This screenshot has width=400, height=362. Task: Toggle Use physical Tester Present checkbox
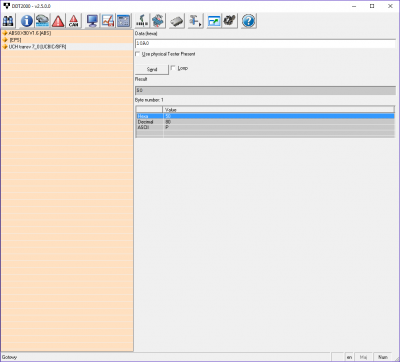(138, 54)
